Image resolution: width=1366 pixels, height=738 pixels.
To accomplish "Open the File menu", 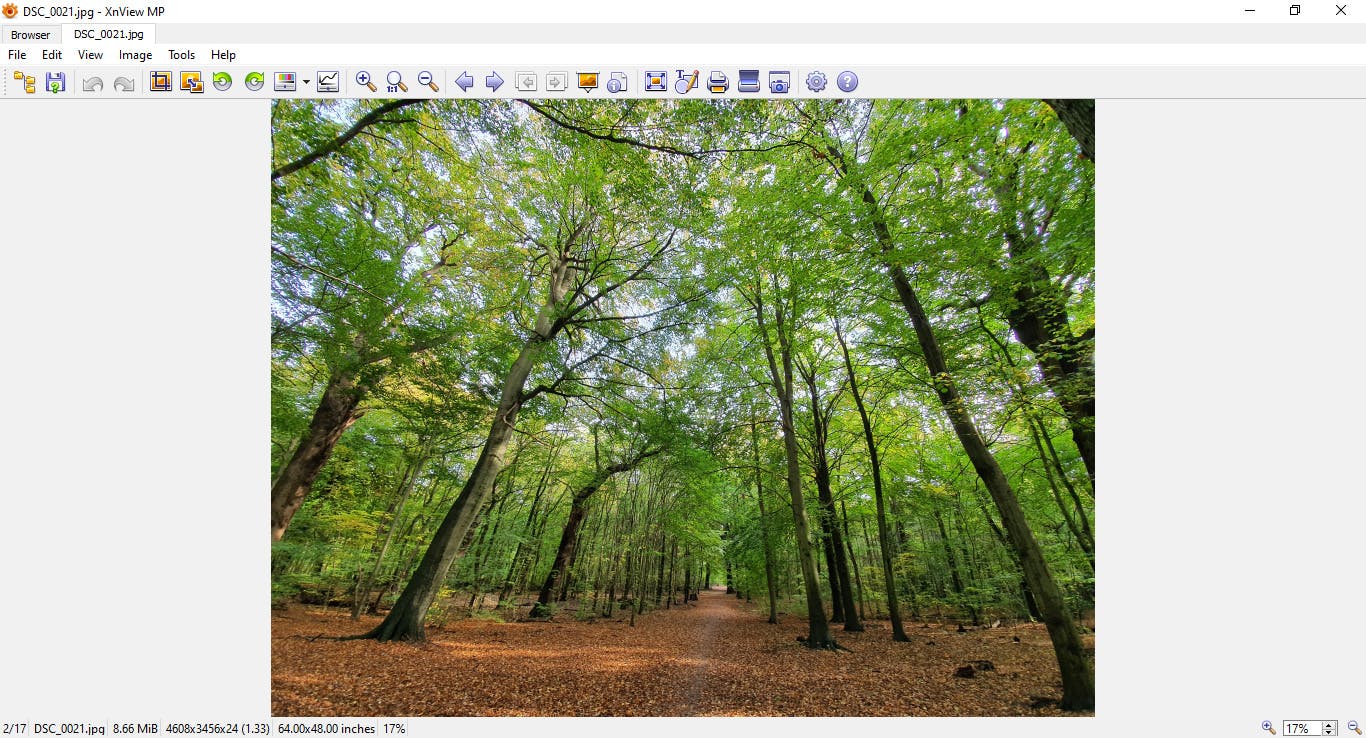I will 17,55.
